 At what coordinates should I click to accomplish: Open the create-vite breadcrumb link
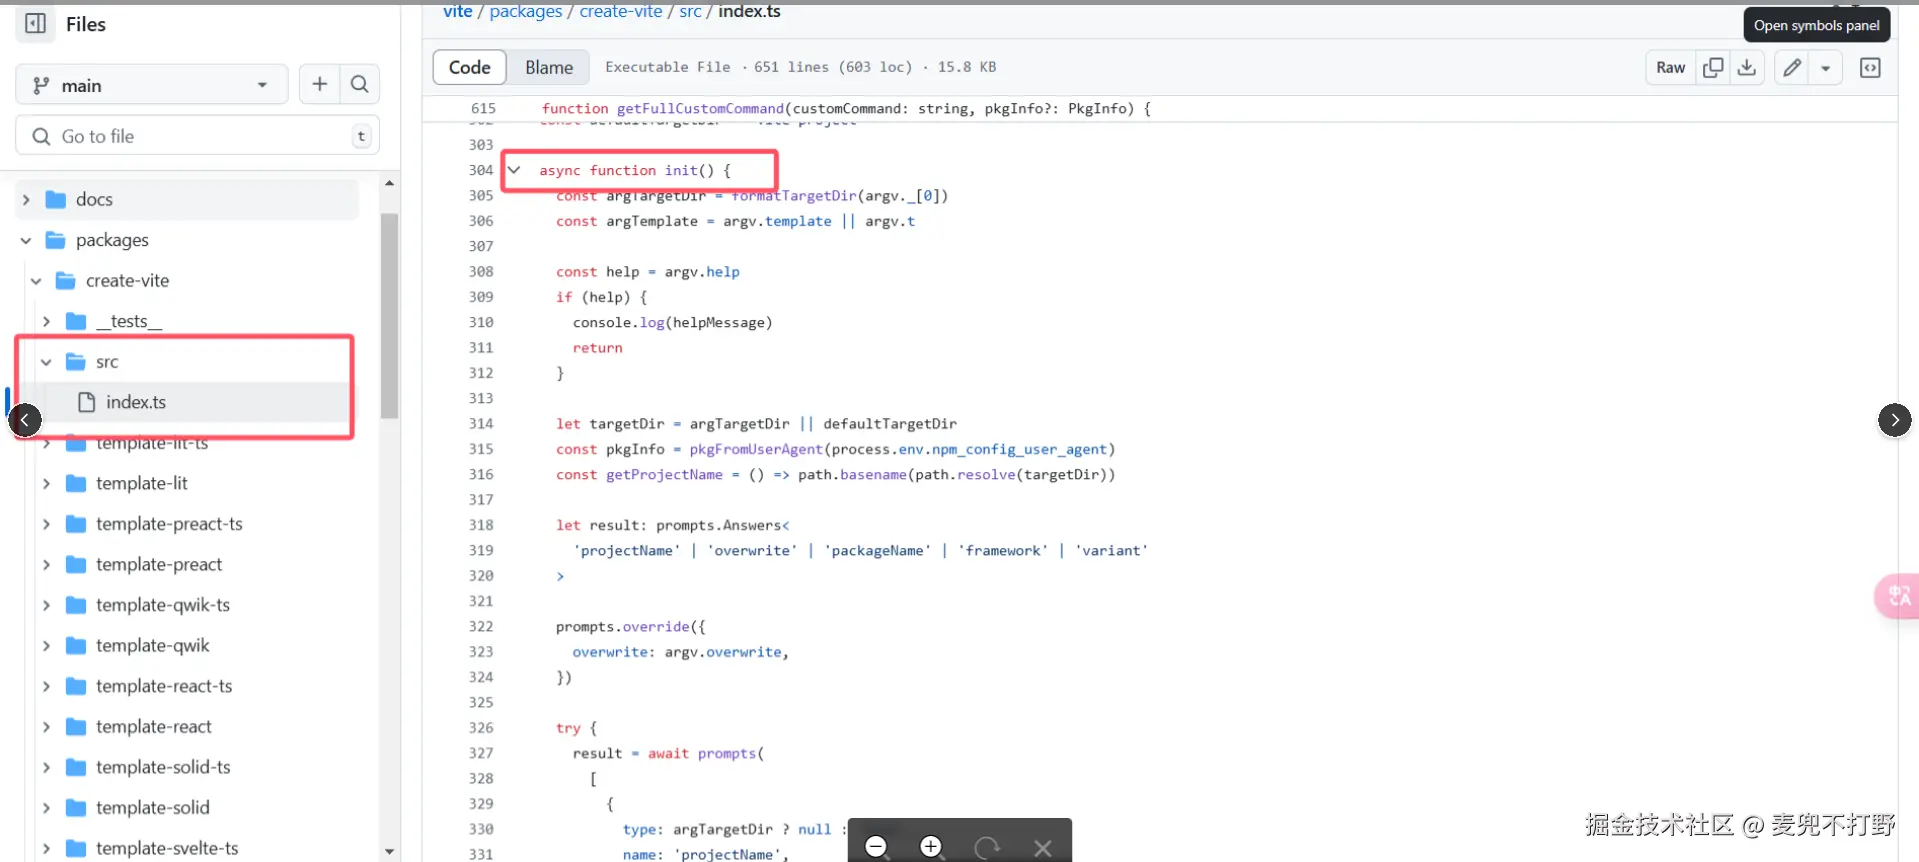[x=621, y=11]
